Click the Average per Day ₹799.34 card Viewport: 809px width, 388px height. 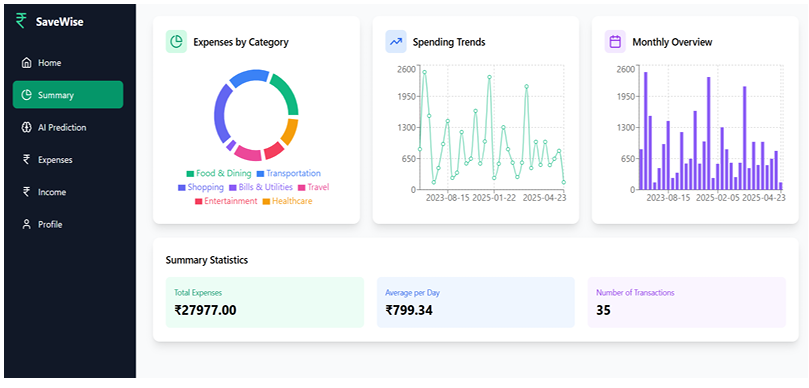pyautogui.click(x=476, y=302)
